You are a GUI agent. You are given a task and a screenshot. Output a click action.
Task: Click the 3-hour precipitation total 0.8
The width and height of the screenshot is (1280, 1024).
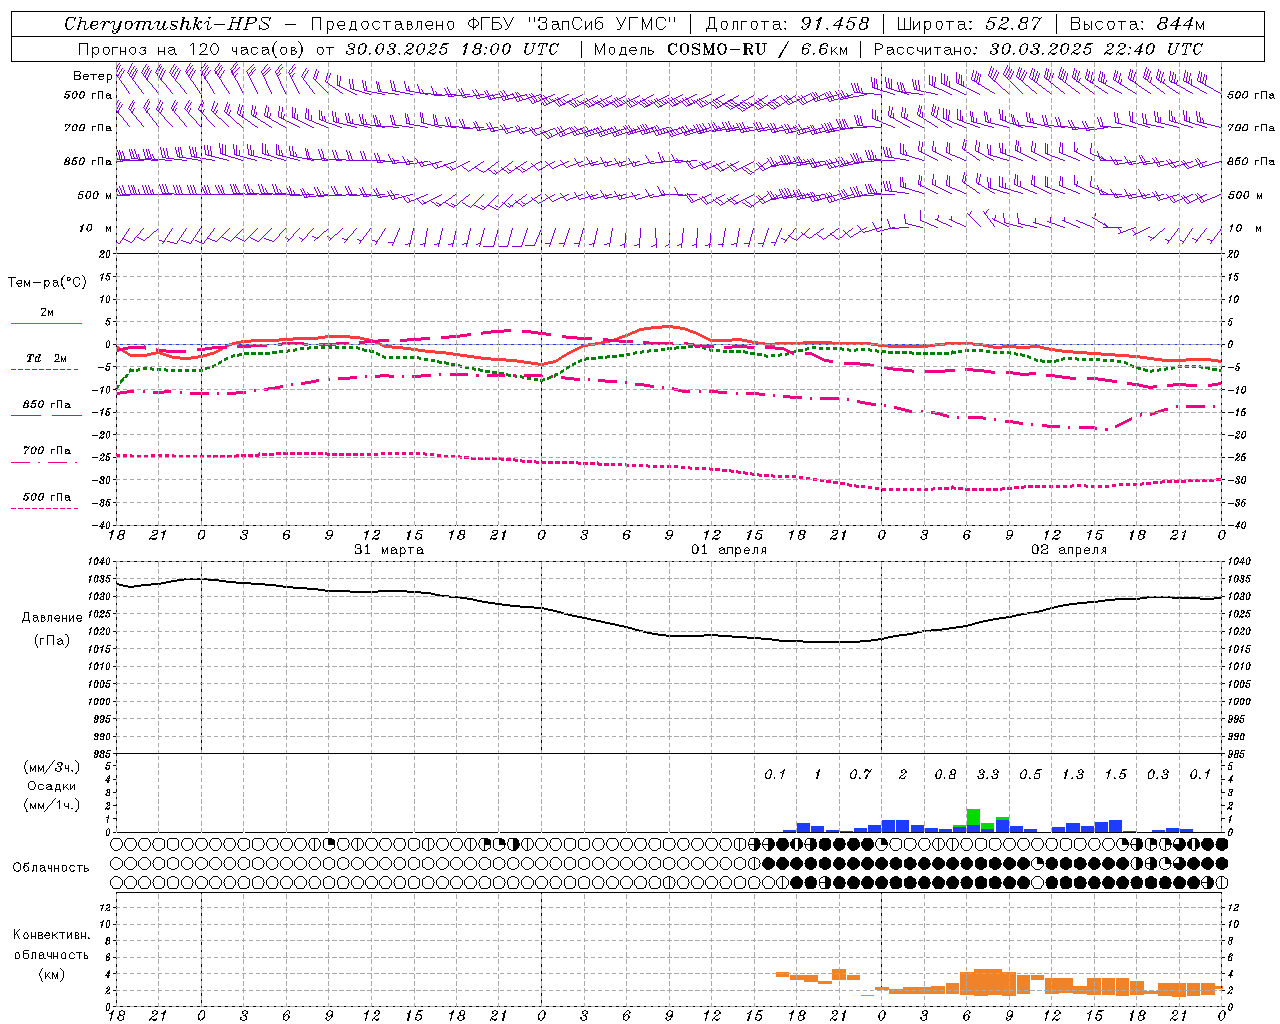coord(945,775)
